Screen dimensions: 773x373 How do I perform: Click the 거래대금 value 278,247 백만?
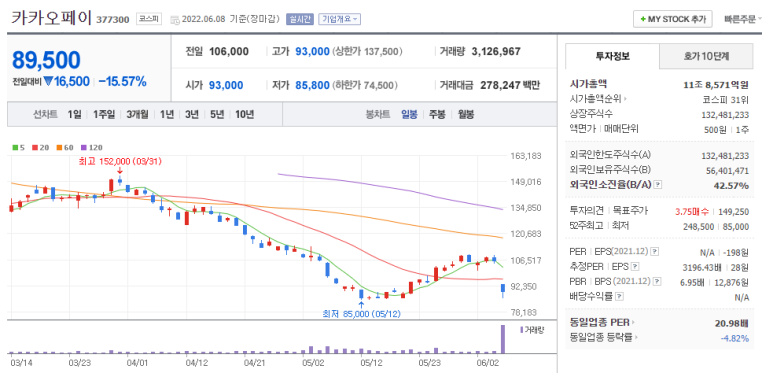point(510,85)
